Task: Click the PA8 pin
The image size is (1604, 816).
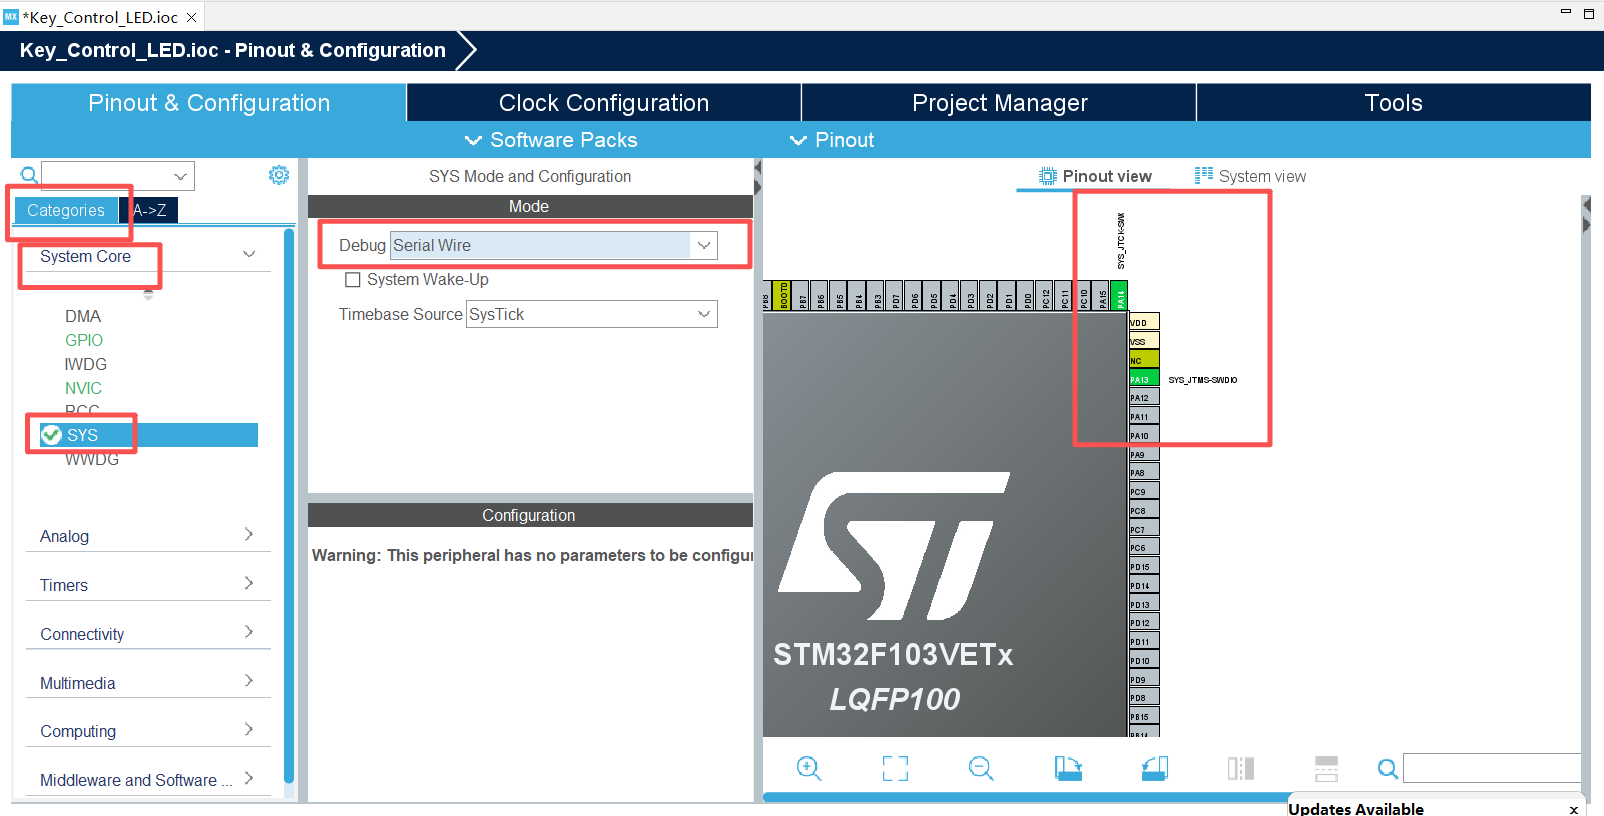Action: click(1144, 473)
